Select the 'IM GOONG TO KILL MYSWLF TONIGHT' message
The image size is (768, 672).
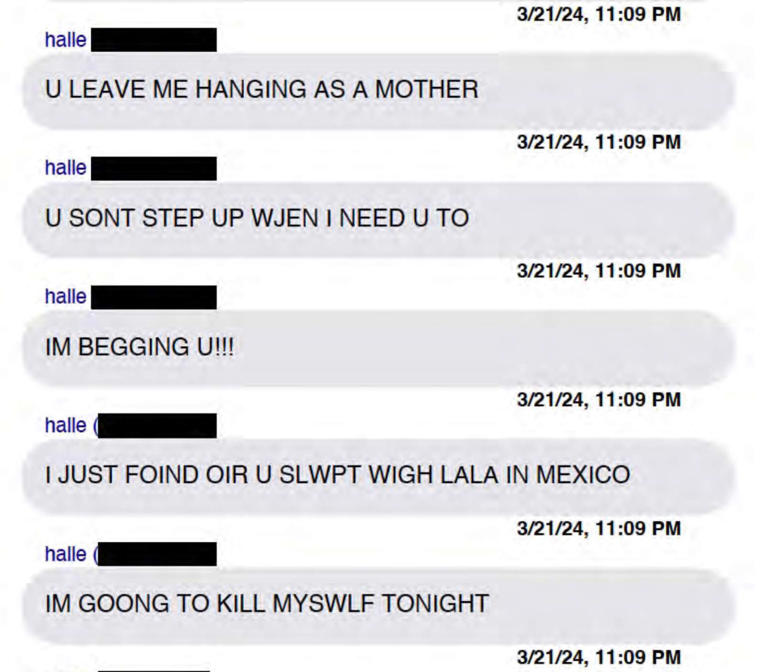pos(378,604)
